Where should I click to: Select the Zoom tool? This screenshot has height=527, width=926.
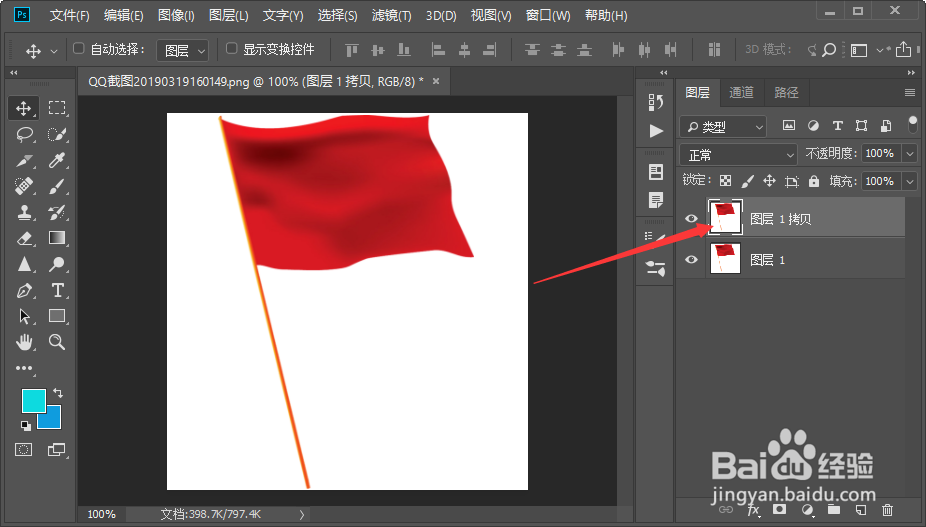click(57, 341)
